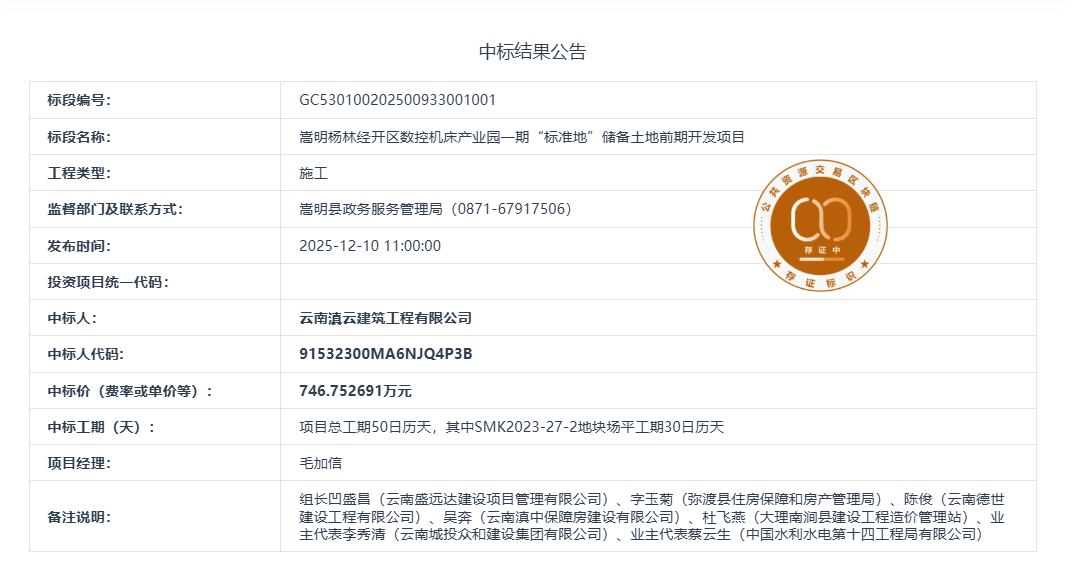The height and width of the screenshot is (572, 1072).
Task: Click the 中标人代码 row label
Action: pyautogui.click(x=86, y=354)
